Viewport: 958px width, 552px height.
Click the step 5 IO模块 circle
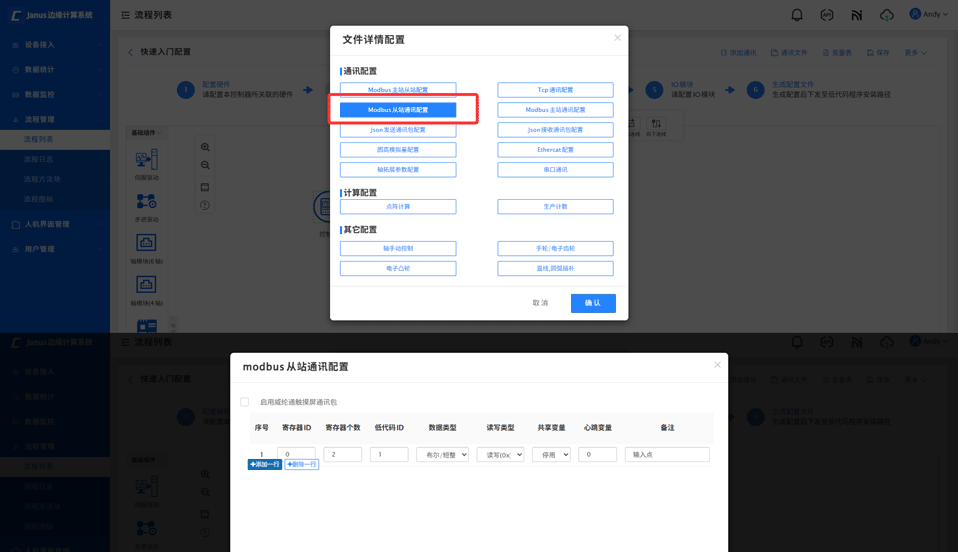tap(654, 90)
